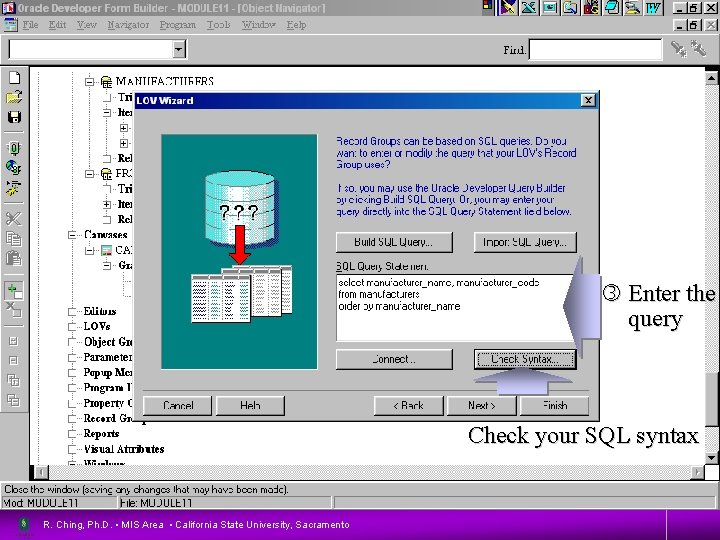
Task: Click the Paste clipboard icon
Action: click(x=14, y=258)
